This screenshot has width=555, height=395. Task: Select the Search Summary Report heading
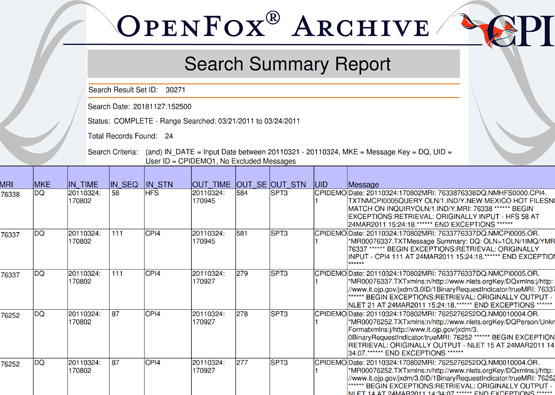tap(287, 64)
